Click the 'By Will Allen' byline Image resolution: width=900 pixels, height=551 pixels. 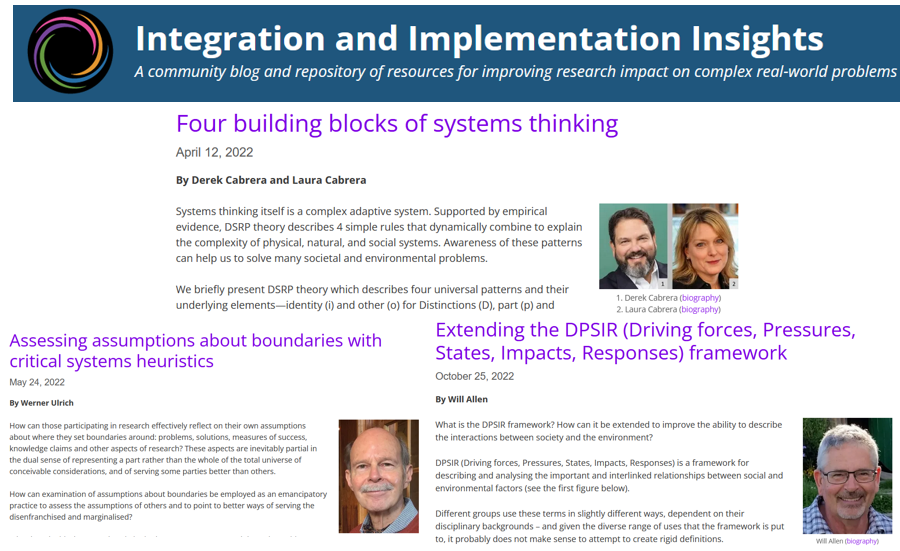(461, 399)
